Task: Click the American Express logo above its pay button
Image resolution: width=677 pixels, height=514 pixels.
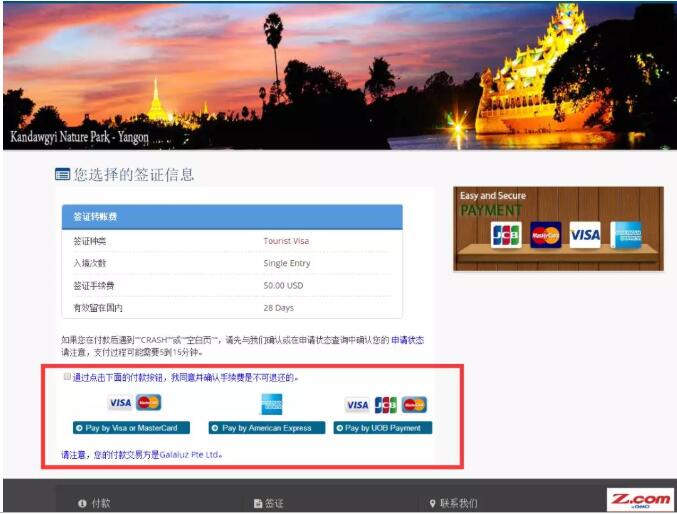Action: [271, 404]
